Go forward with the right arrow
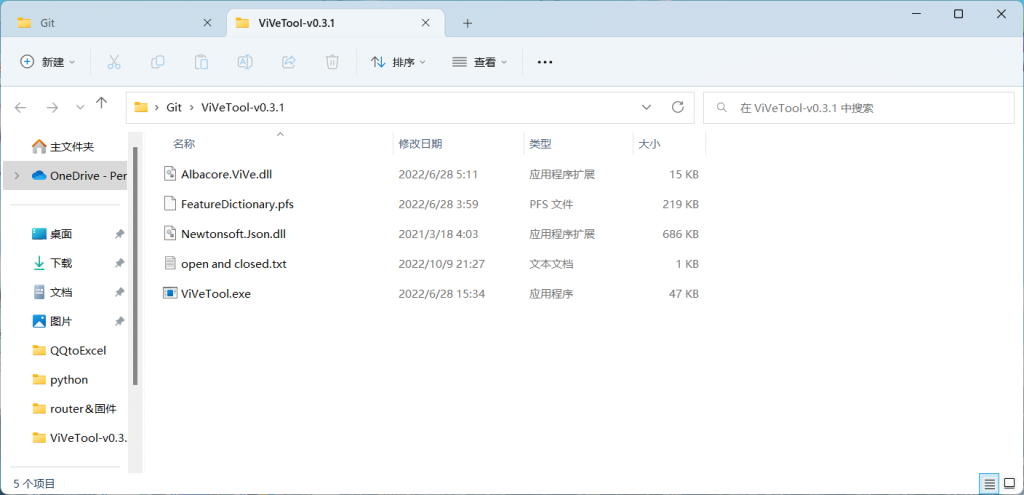Viewport: 1024px width, 495px height. click(x=52, y=108)
